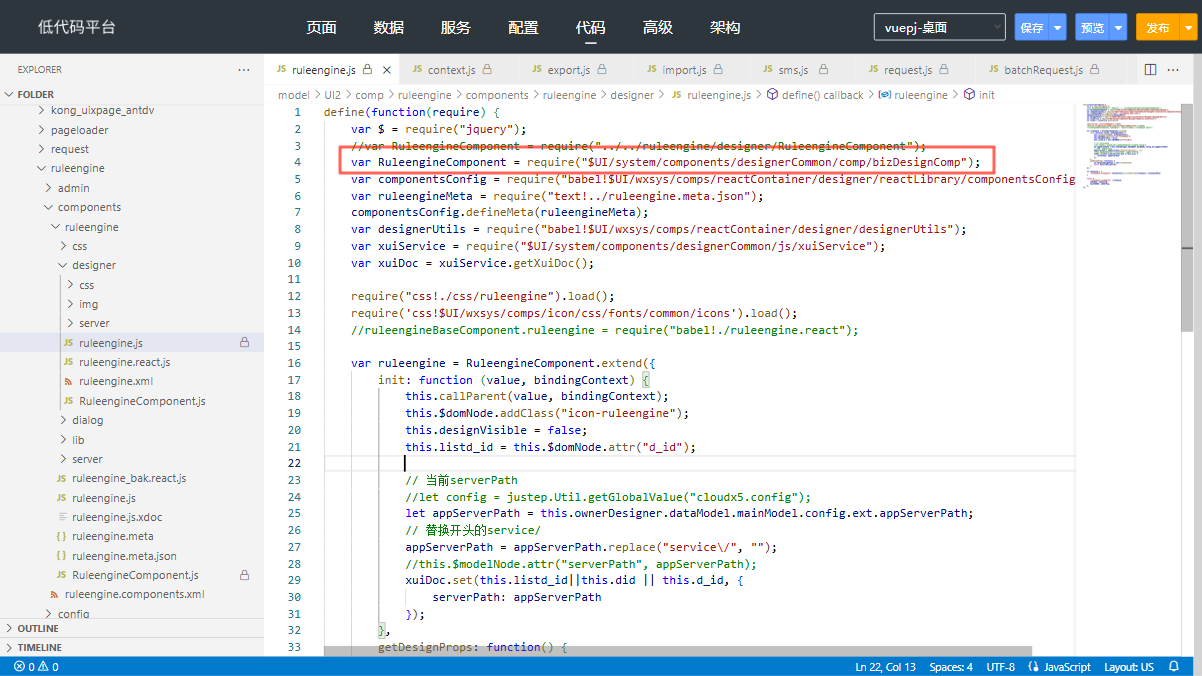Open ruleengine.react.js in the explorer
This screenshot has width=1202, height=676.
[x=132, y=362]
